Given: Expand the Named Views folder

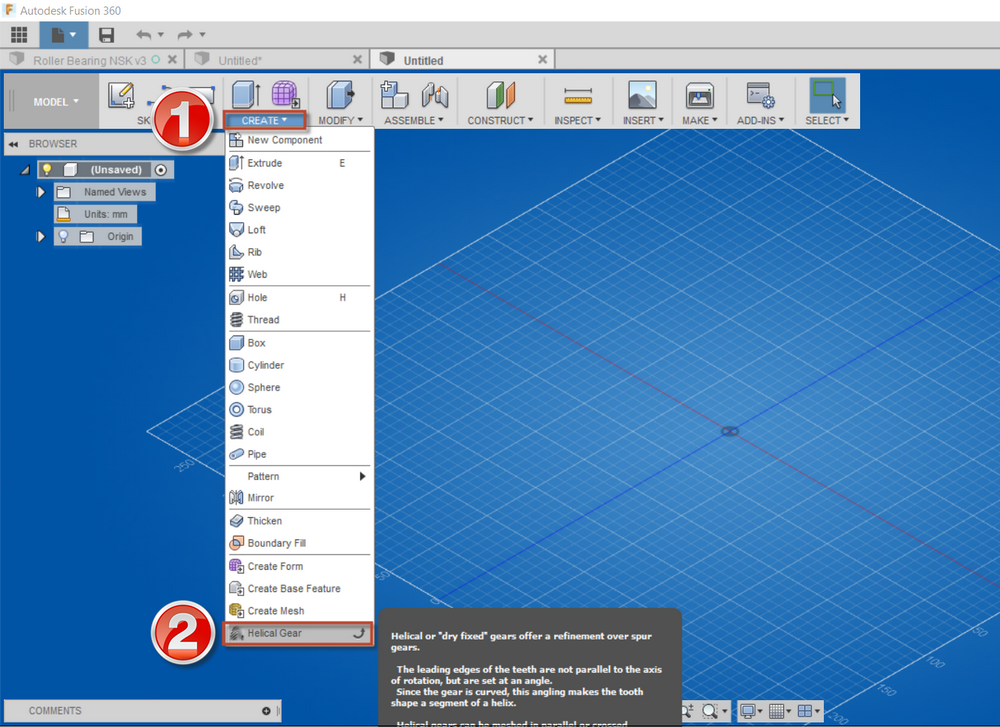Looking at the screenshot, I should 40,191.
